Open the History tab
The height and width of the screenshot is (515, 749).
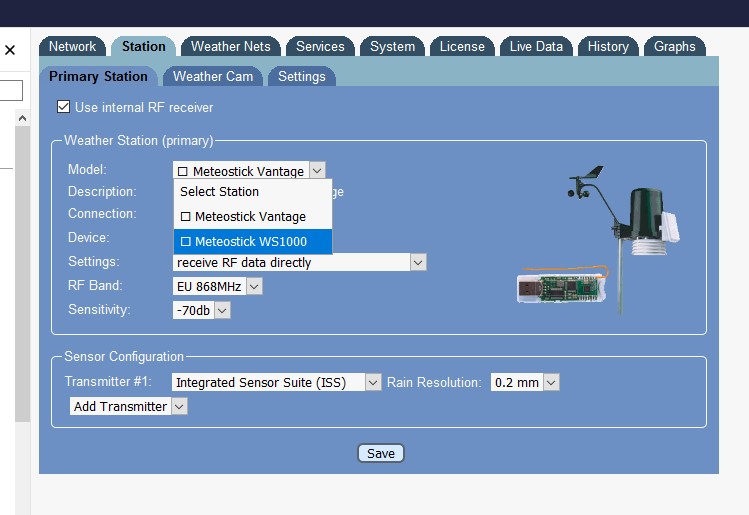[x=608, y=46]
